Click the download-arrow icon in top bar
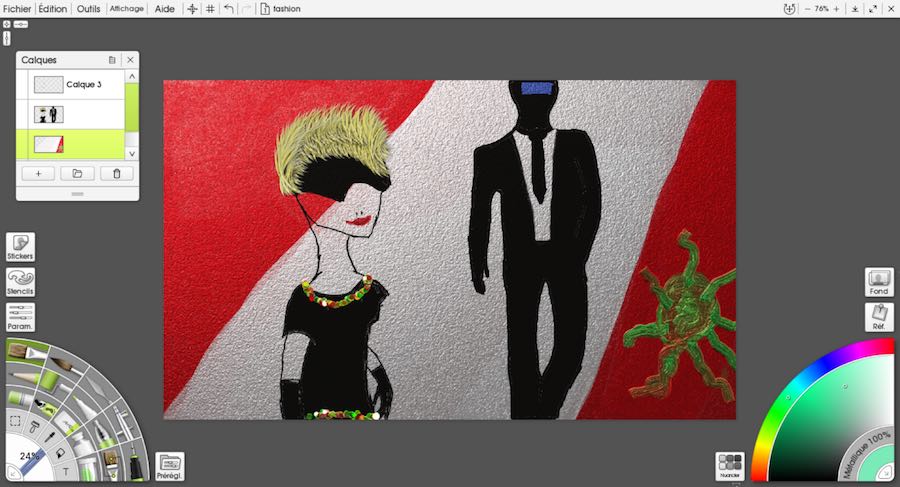Screen dimensions: 900x487 coord(855,9)
